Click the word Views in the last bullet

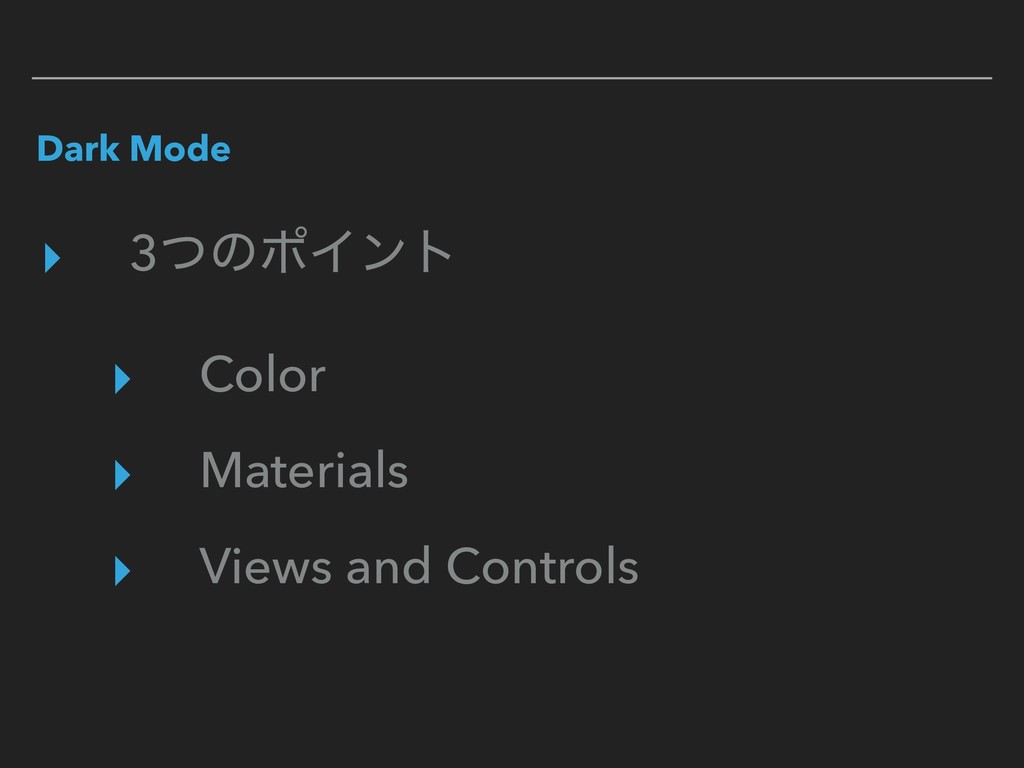(266, 566)
